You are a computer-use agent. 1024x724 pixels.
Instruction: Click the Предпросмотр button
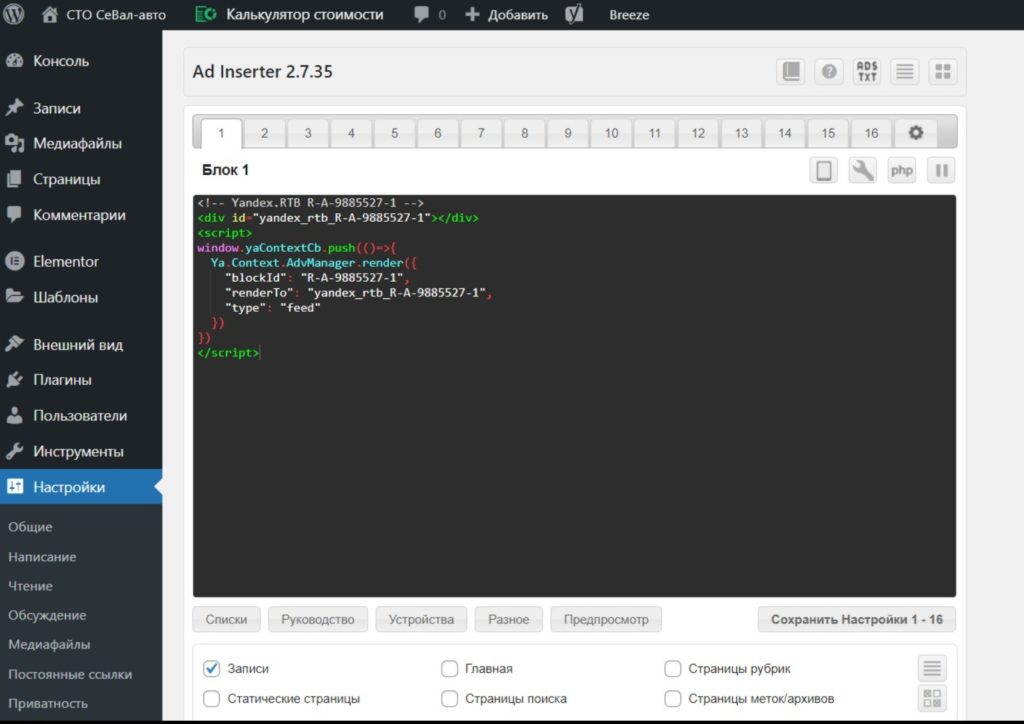click(606, 620)
